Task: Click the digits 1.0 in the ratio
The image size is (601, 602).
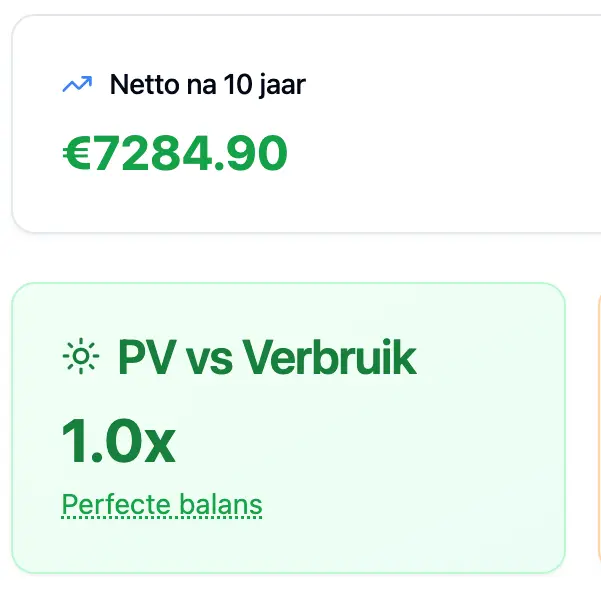Action: tap(100, 441)
